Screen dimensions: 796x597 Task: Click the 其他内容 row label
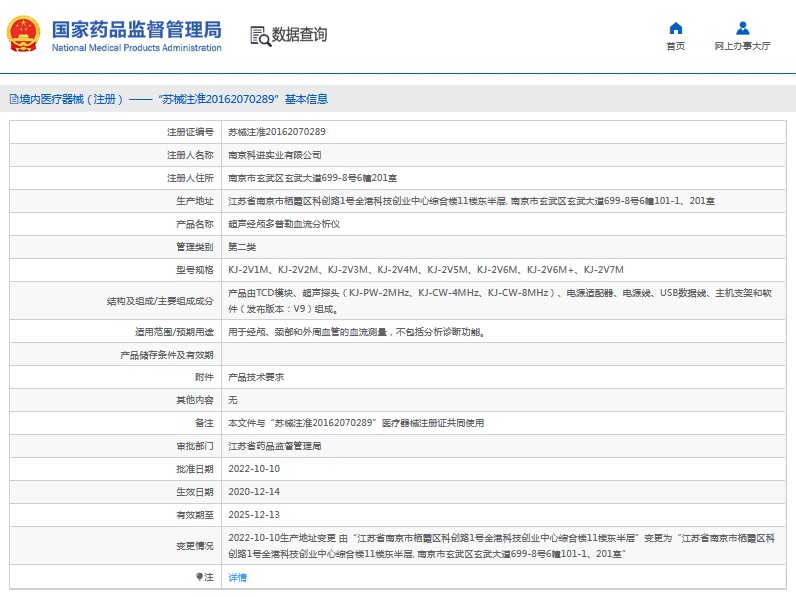coord(195,400)
